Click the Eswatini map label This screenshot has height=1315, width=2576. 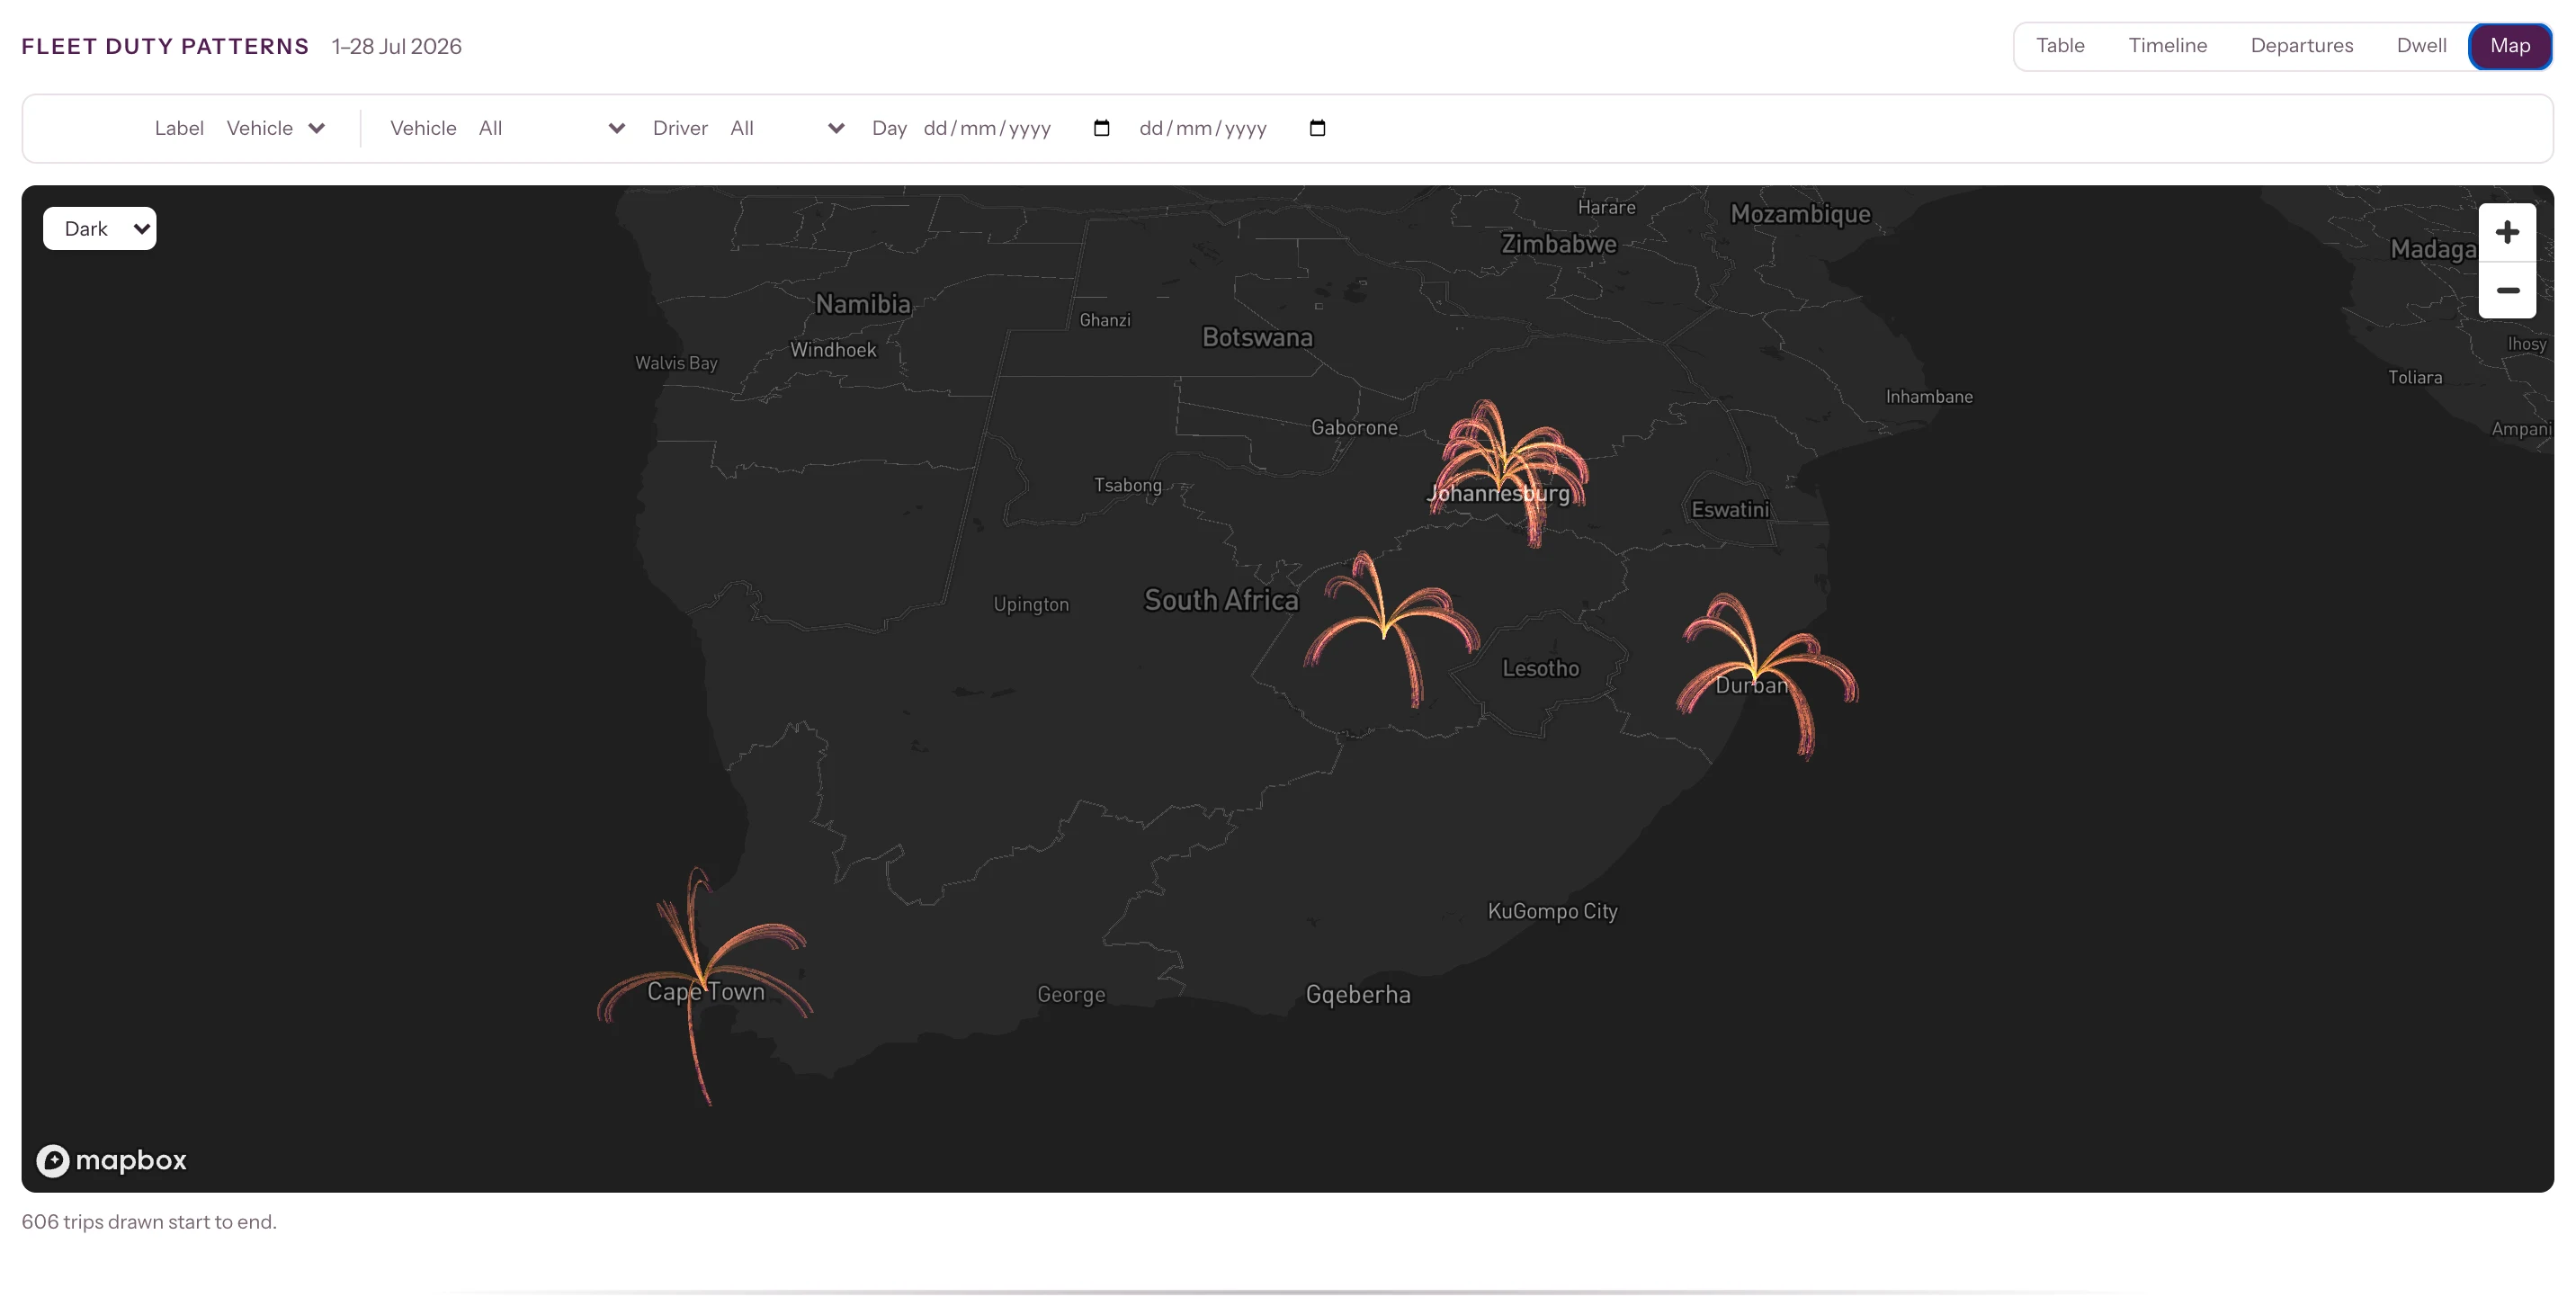pos(1730,509)
